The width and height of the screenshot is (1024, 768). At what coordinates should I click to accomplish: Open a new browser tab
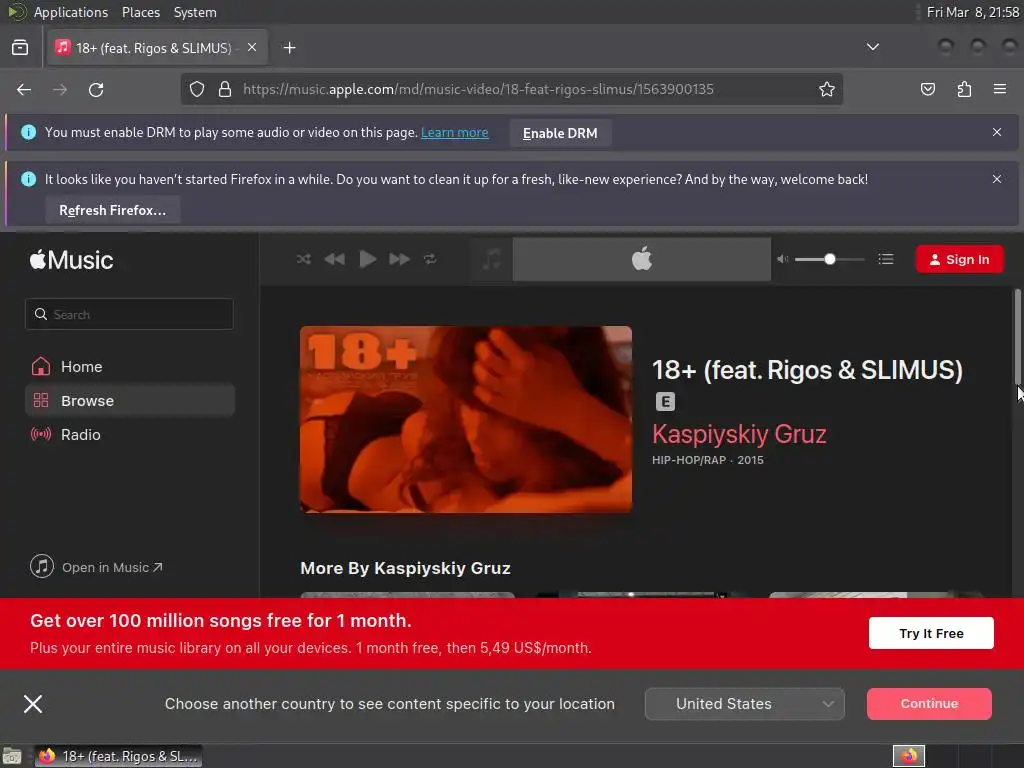[x=289, y=48]
